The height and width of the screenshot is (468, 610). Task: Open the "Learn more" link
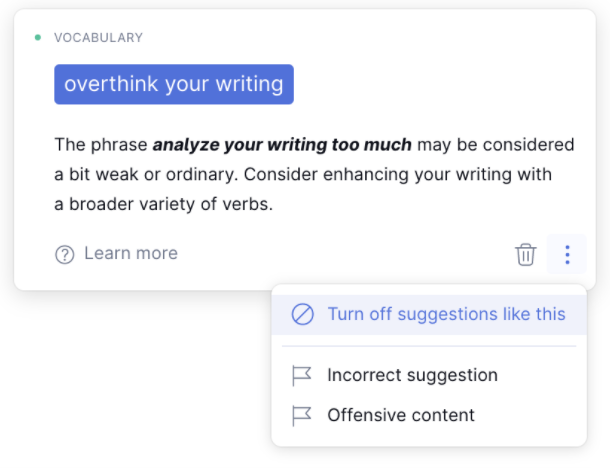pos(130,254)
